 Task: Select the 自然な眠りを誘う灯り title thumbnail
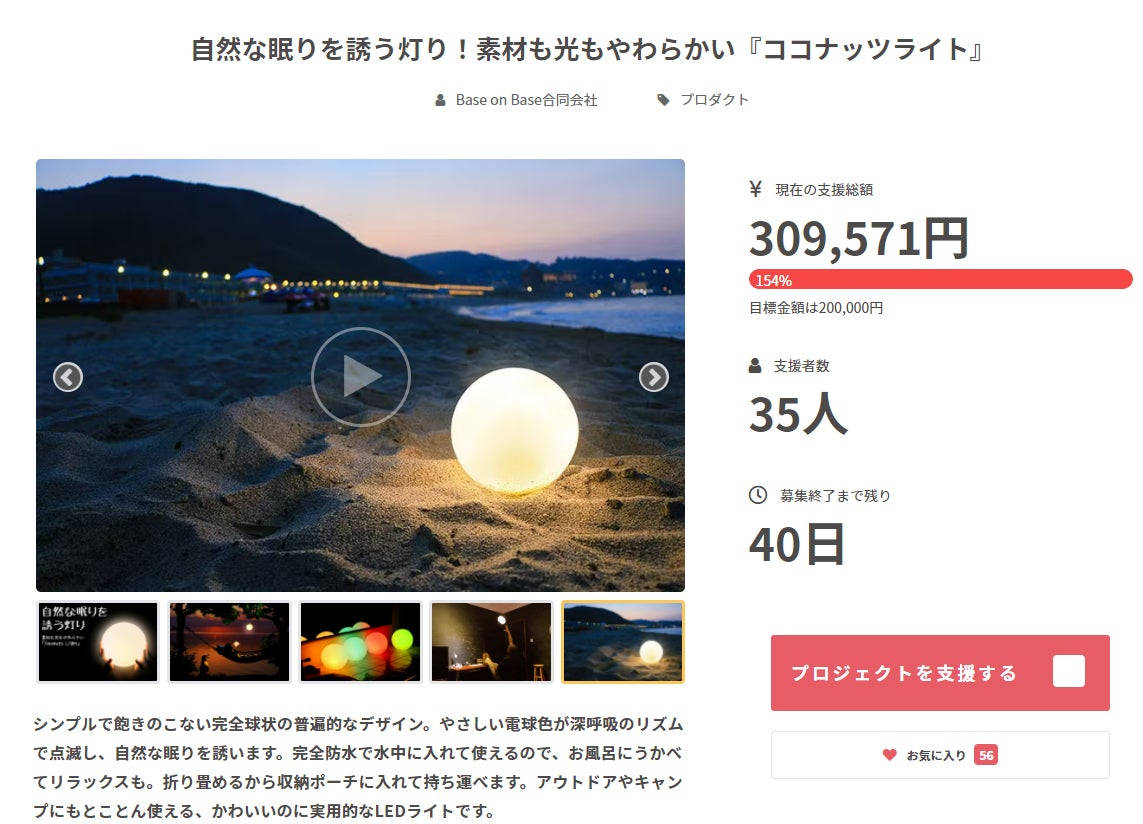[x=98, y=642]
